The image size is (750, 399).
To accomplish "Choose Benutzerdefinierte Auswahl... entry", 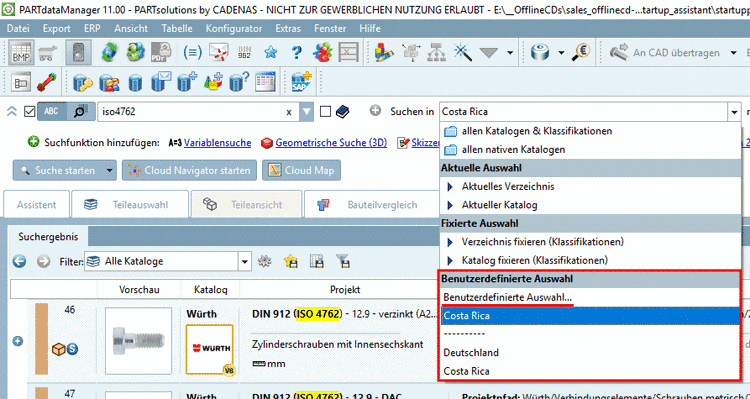I will point(507,297).
